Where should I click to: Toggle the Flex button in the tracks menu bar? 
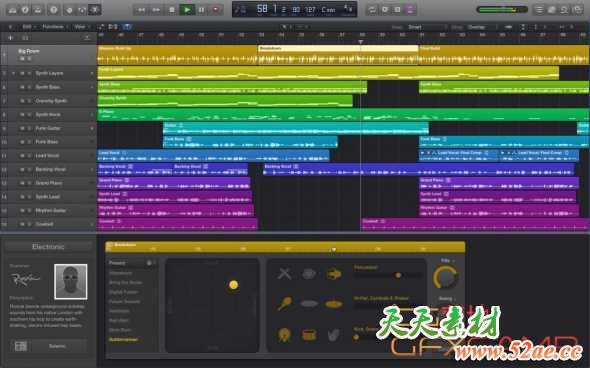point(113,27)
